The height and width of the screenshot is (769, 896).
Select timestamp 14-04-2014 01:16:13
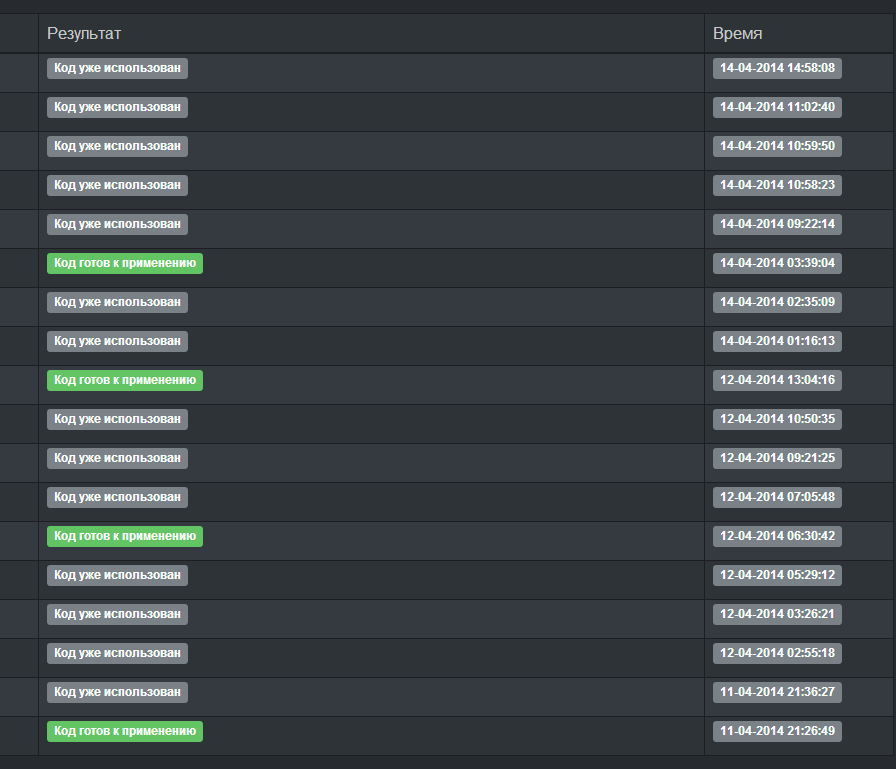pyautogui.click(x=777, y=341)
